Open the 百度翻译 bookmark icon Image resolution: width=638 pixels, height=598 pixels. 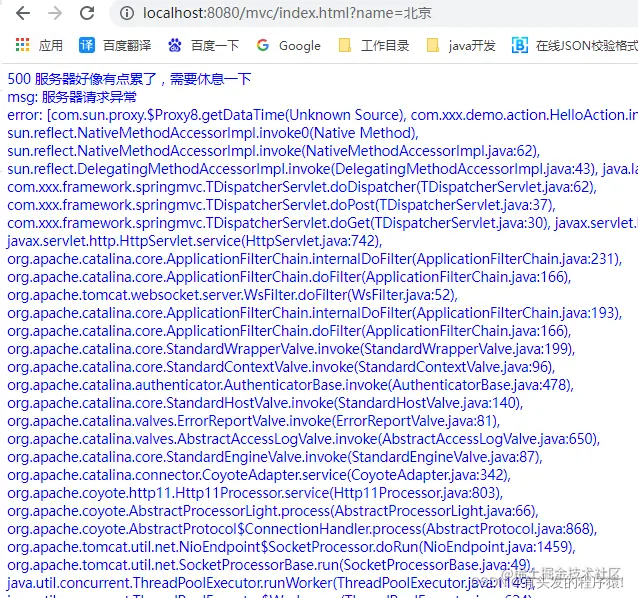tap(87, 45)
